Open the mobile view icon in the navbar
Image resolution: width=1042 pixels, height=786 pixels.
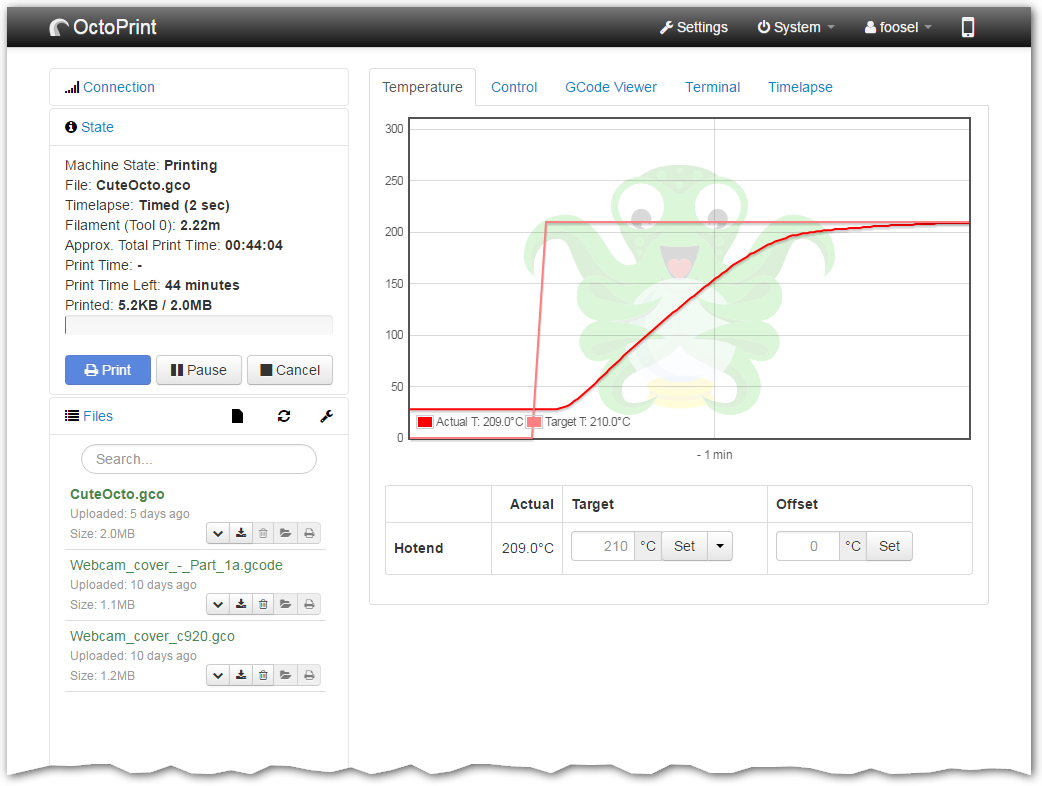pyautogui.click(x=966, y=27)
